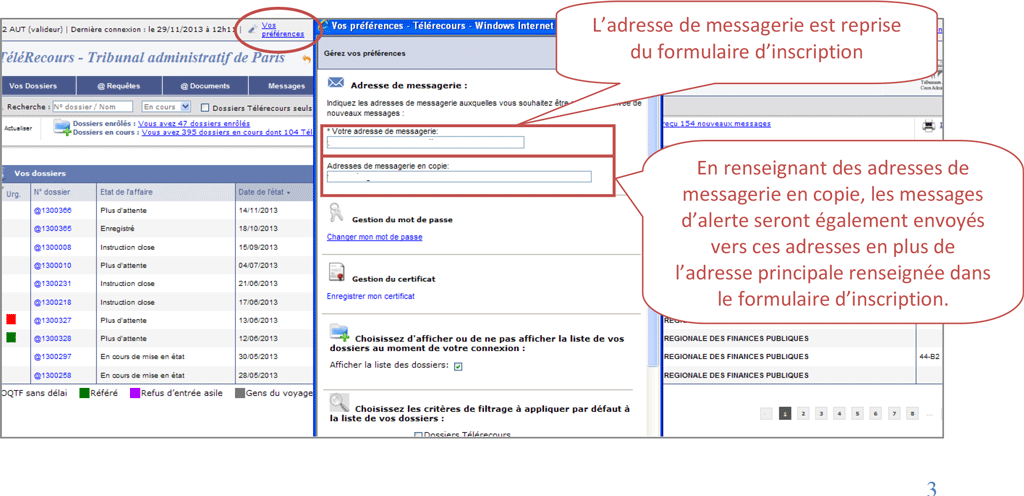This screenshot has height=496, width=1024.
Task: Open dossier @1300258
Action: (x=53, y=375)
